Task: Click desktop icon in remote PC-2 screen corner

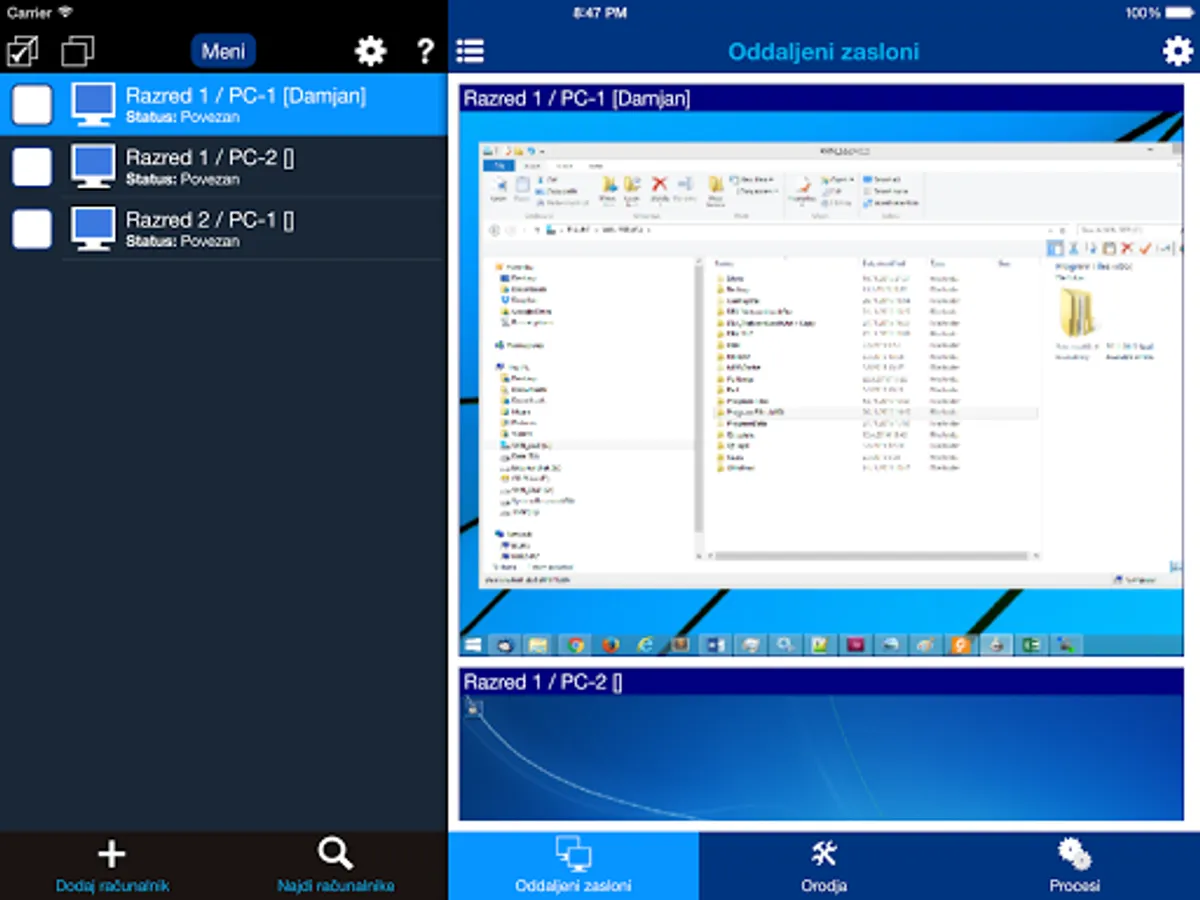Action: (x=474, y=708)
